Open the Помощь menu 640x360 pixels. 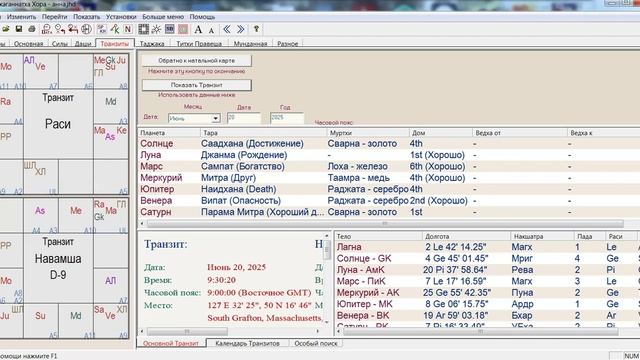pyautogui.click(x=202, y=17)
